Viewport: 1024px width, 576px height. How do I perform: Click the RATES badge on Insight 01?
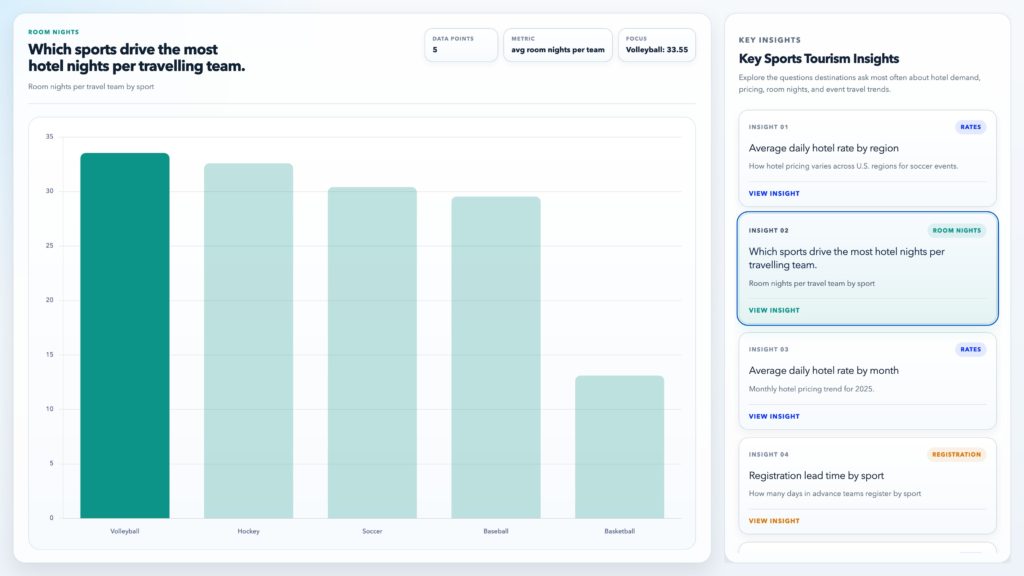[970, 127]
